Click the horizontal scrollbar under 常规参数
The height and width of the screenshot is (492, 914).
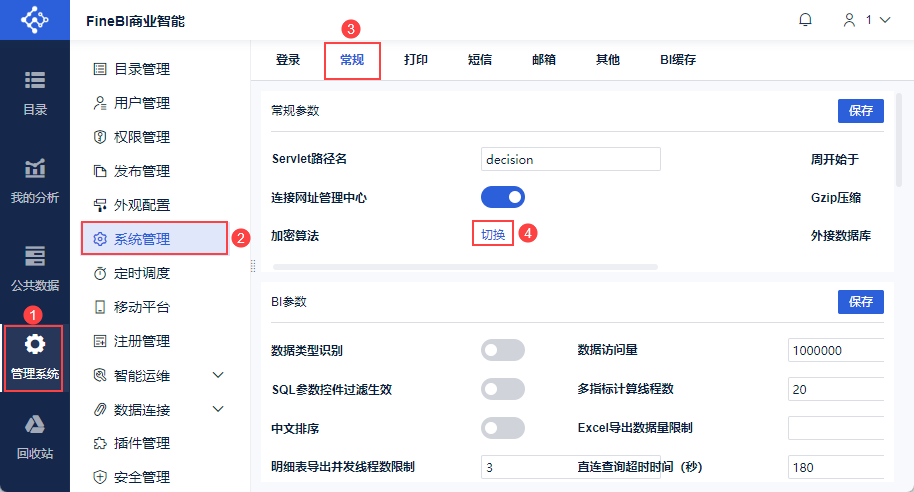(465, 267)
